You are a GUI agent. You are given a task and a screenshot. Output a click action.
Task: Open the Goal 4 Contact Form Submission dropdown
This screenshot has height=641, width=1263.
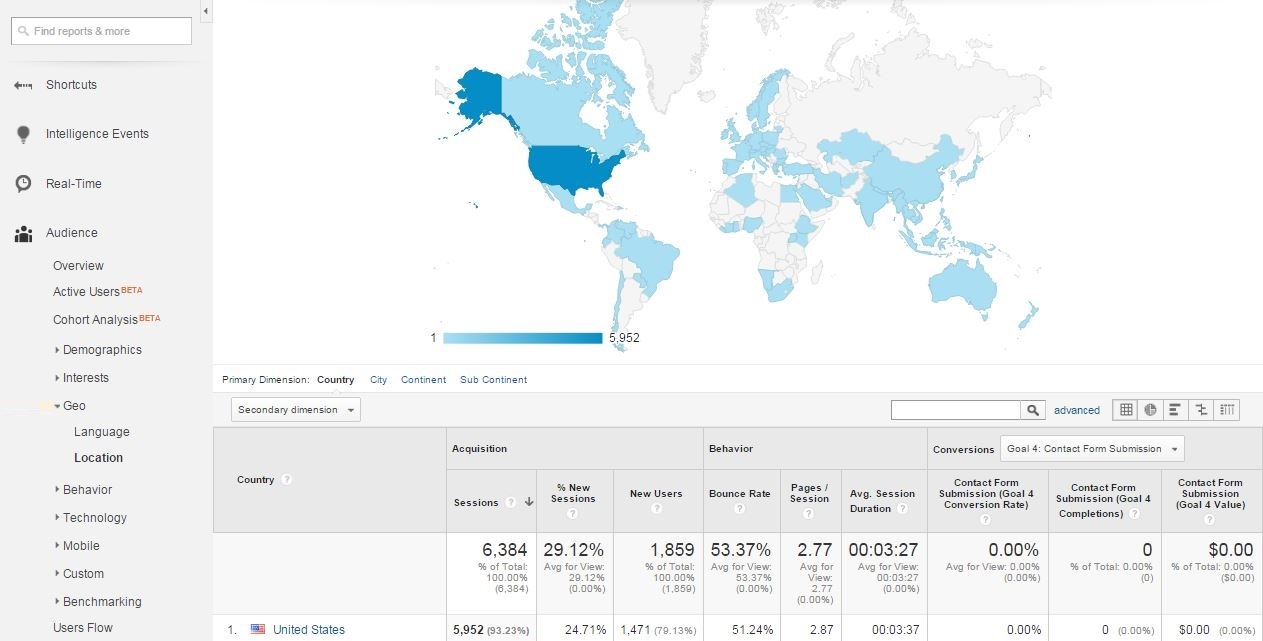point(1092,449)
